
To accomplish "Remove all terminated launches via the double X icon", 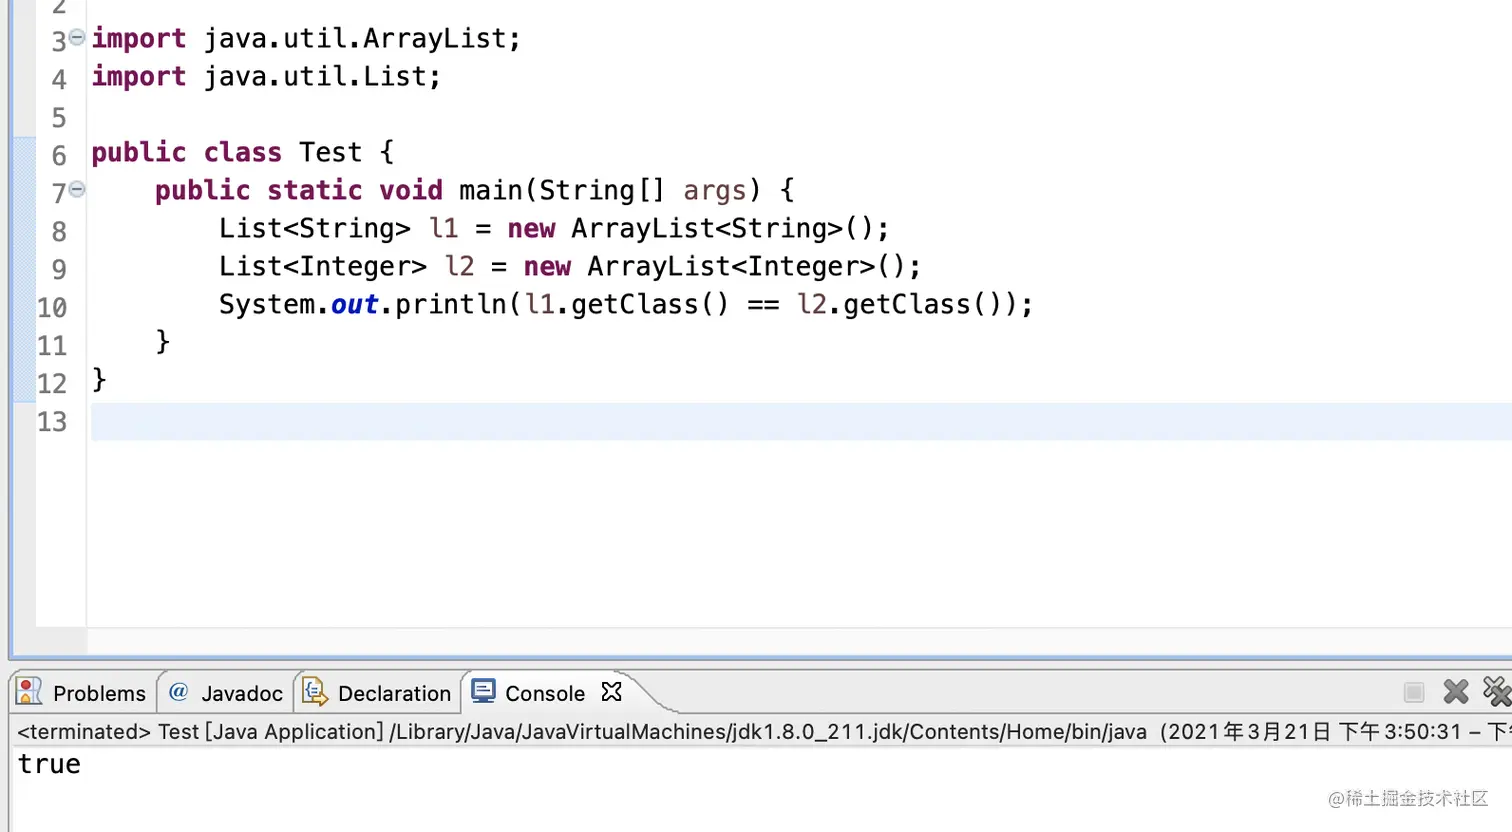I will pos(1497,691).
